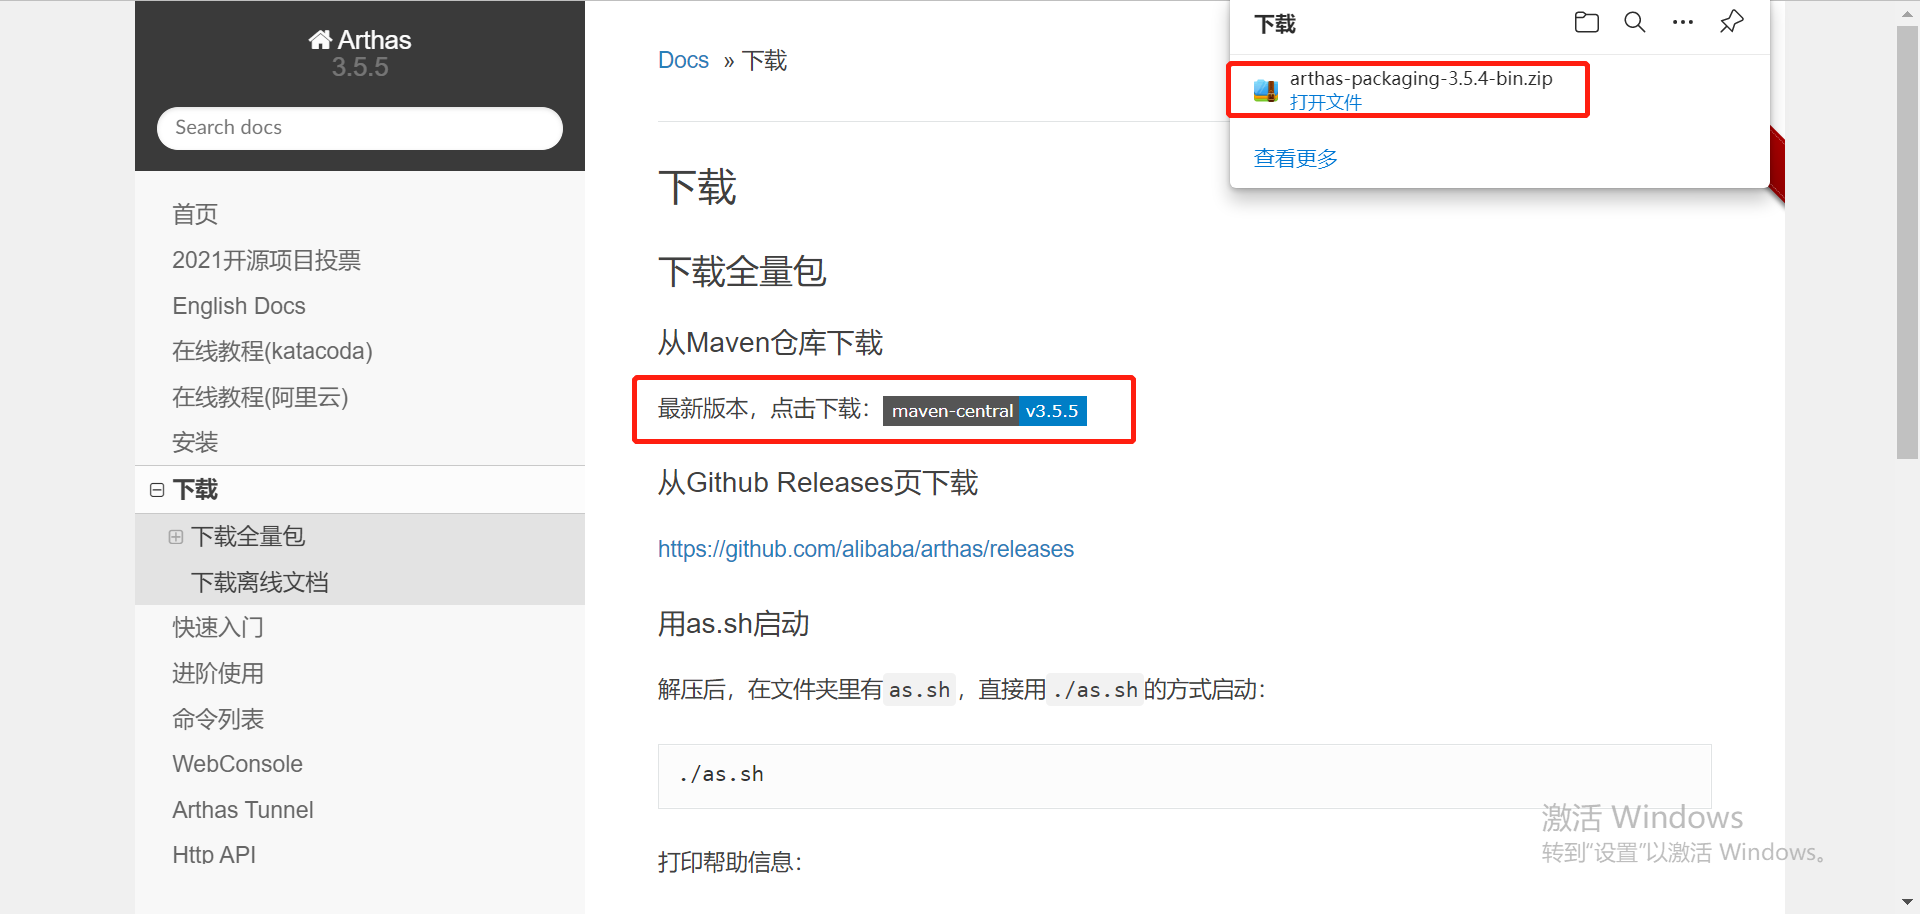Open download menu more options ellipsis
The height and width of the screenshot is (914, 1920).
click(1682, 22)
